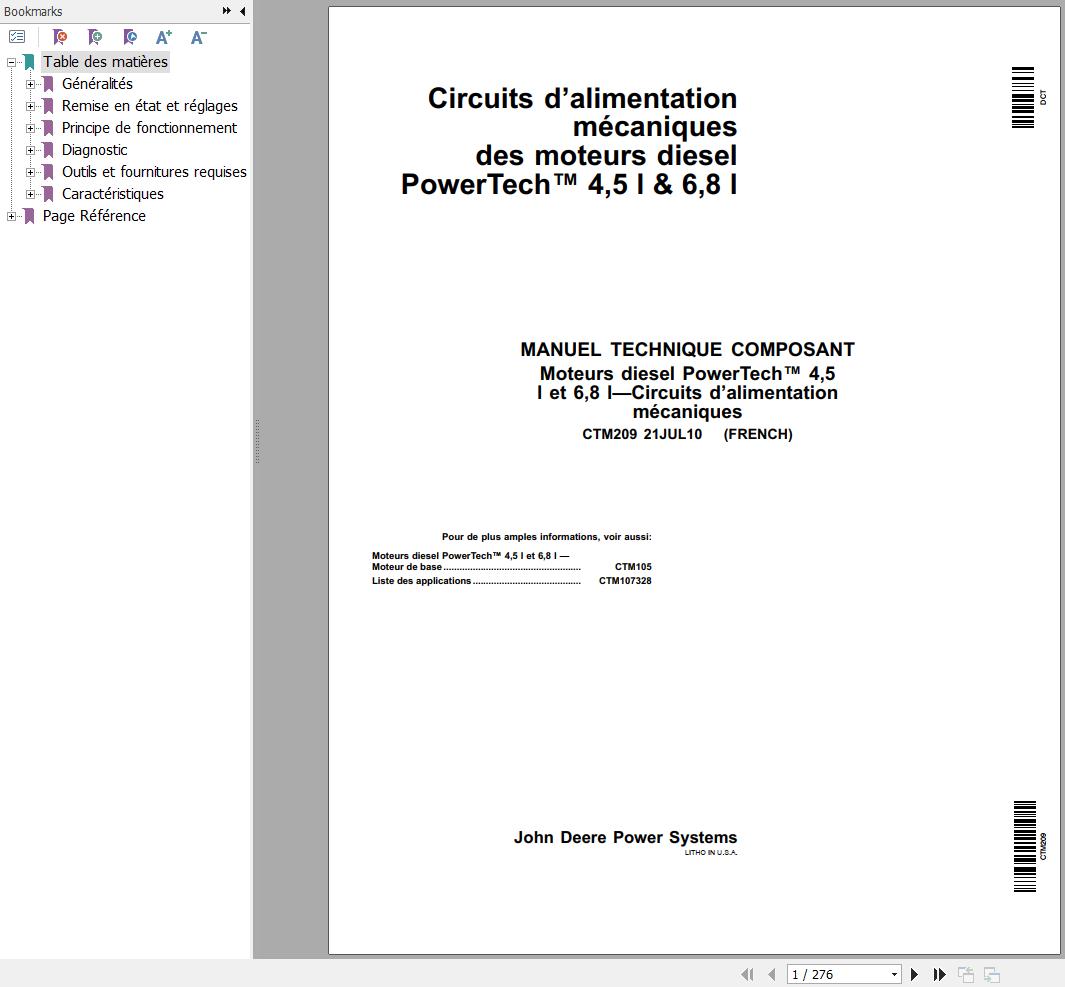Click the Bookmarks panel title
The height and width of the screenshot is (987, 1065).
[33, 11]
